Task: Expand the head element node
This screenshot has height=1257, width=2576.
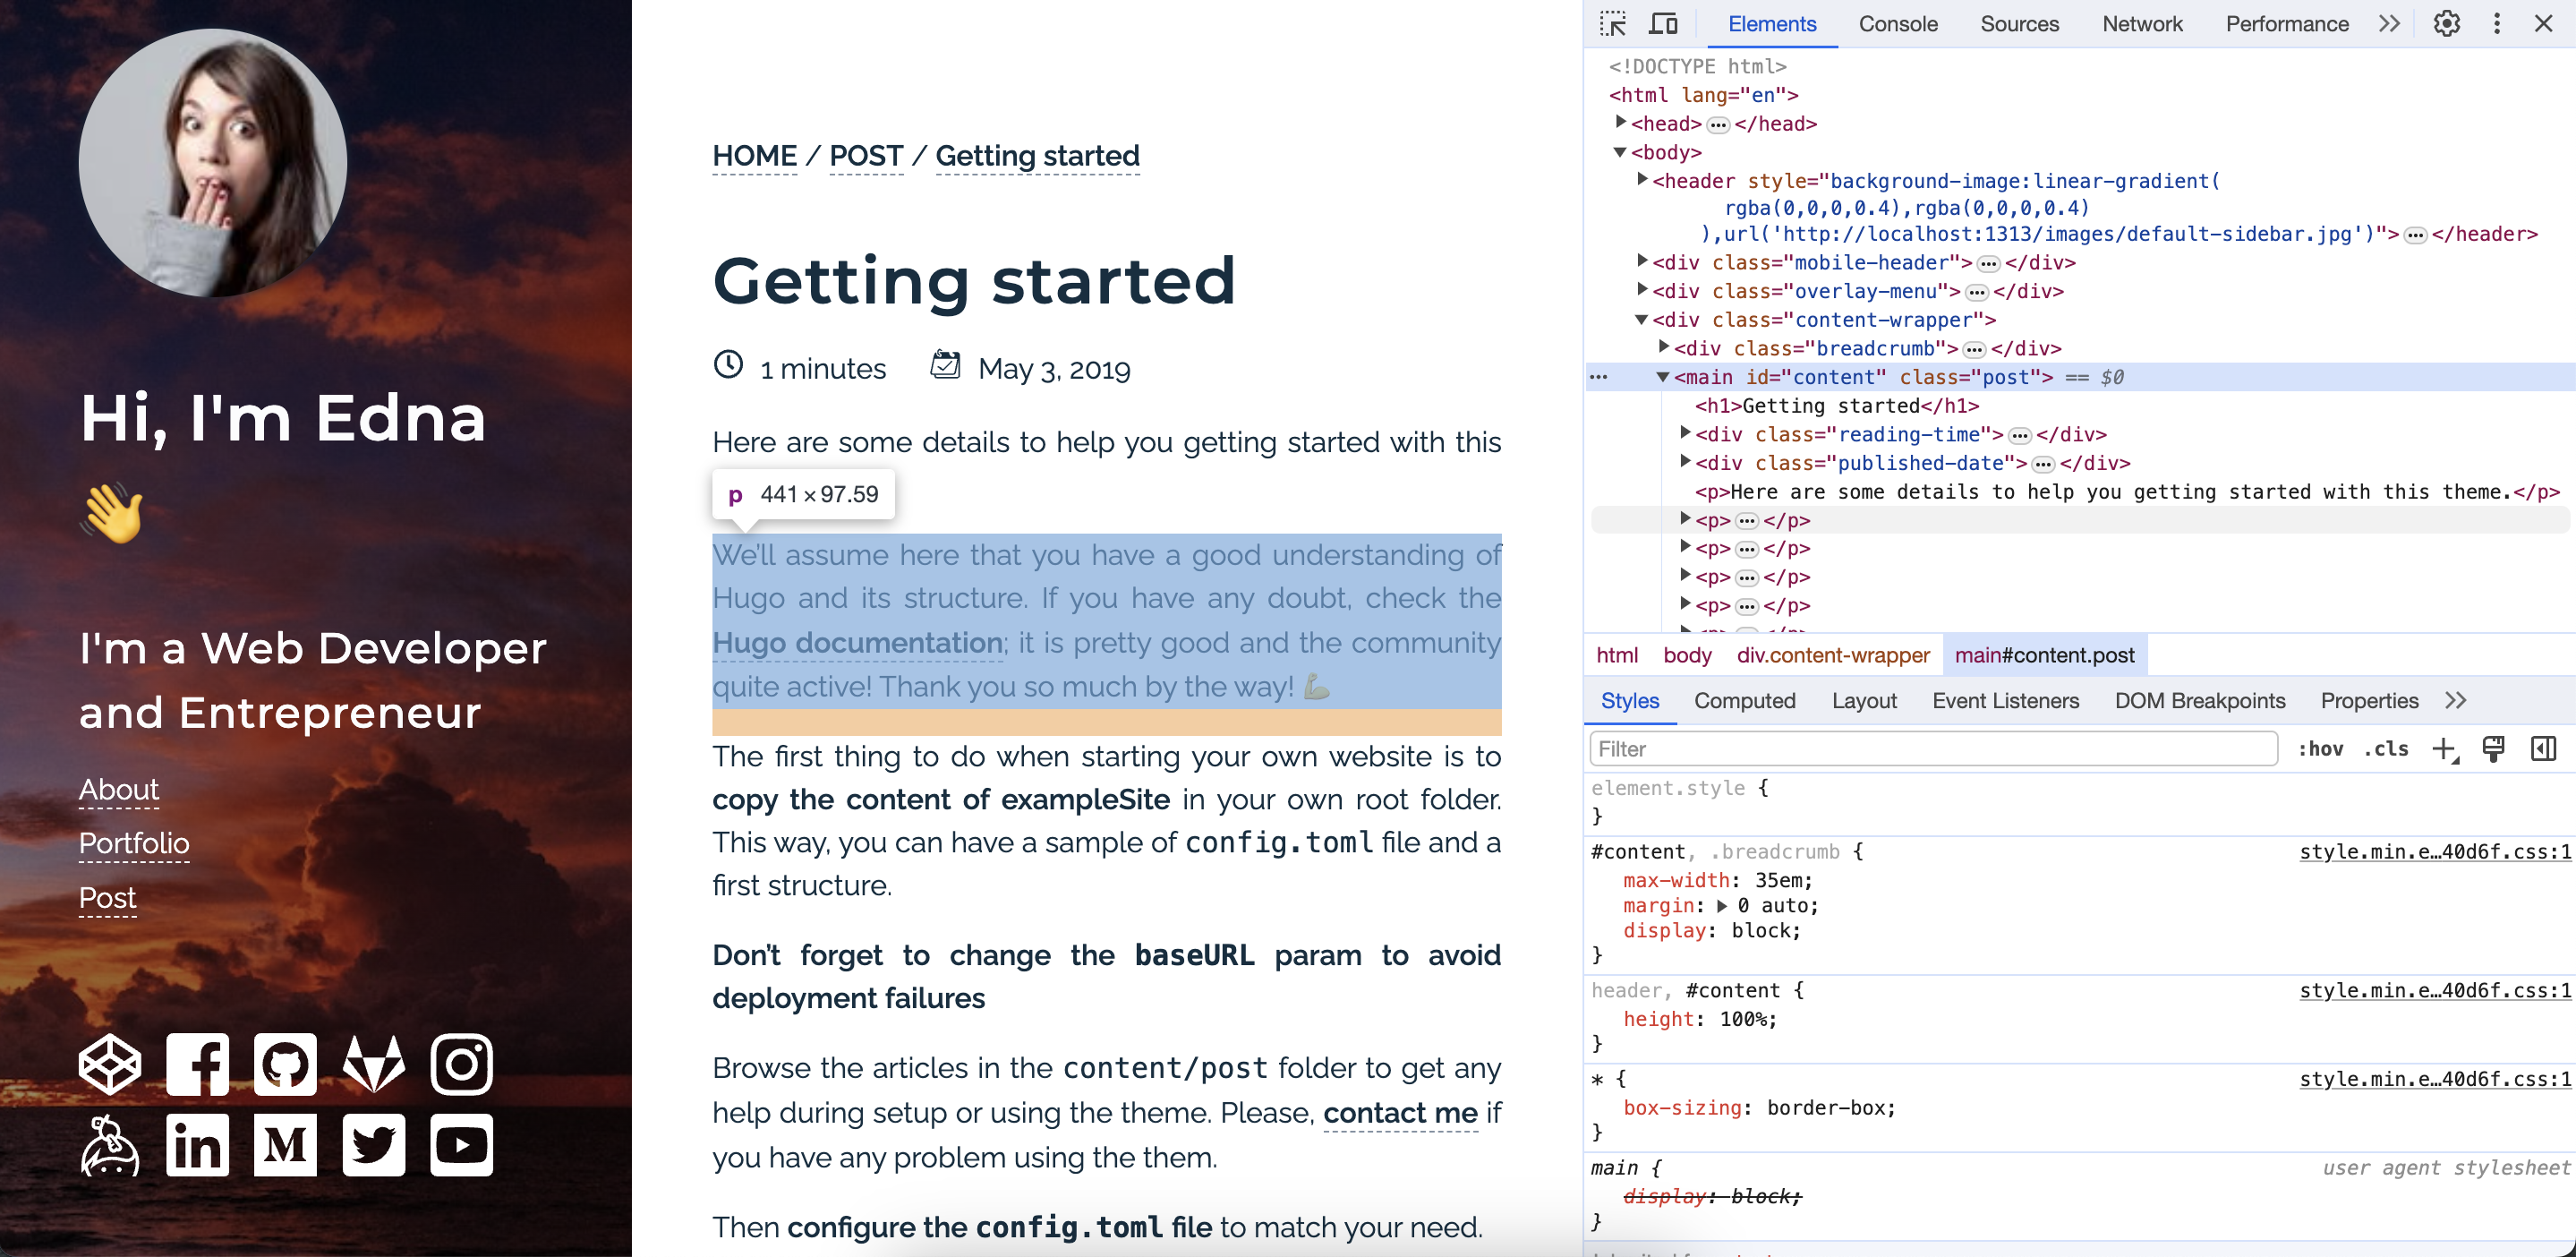Action: (1621, 122)
